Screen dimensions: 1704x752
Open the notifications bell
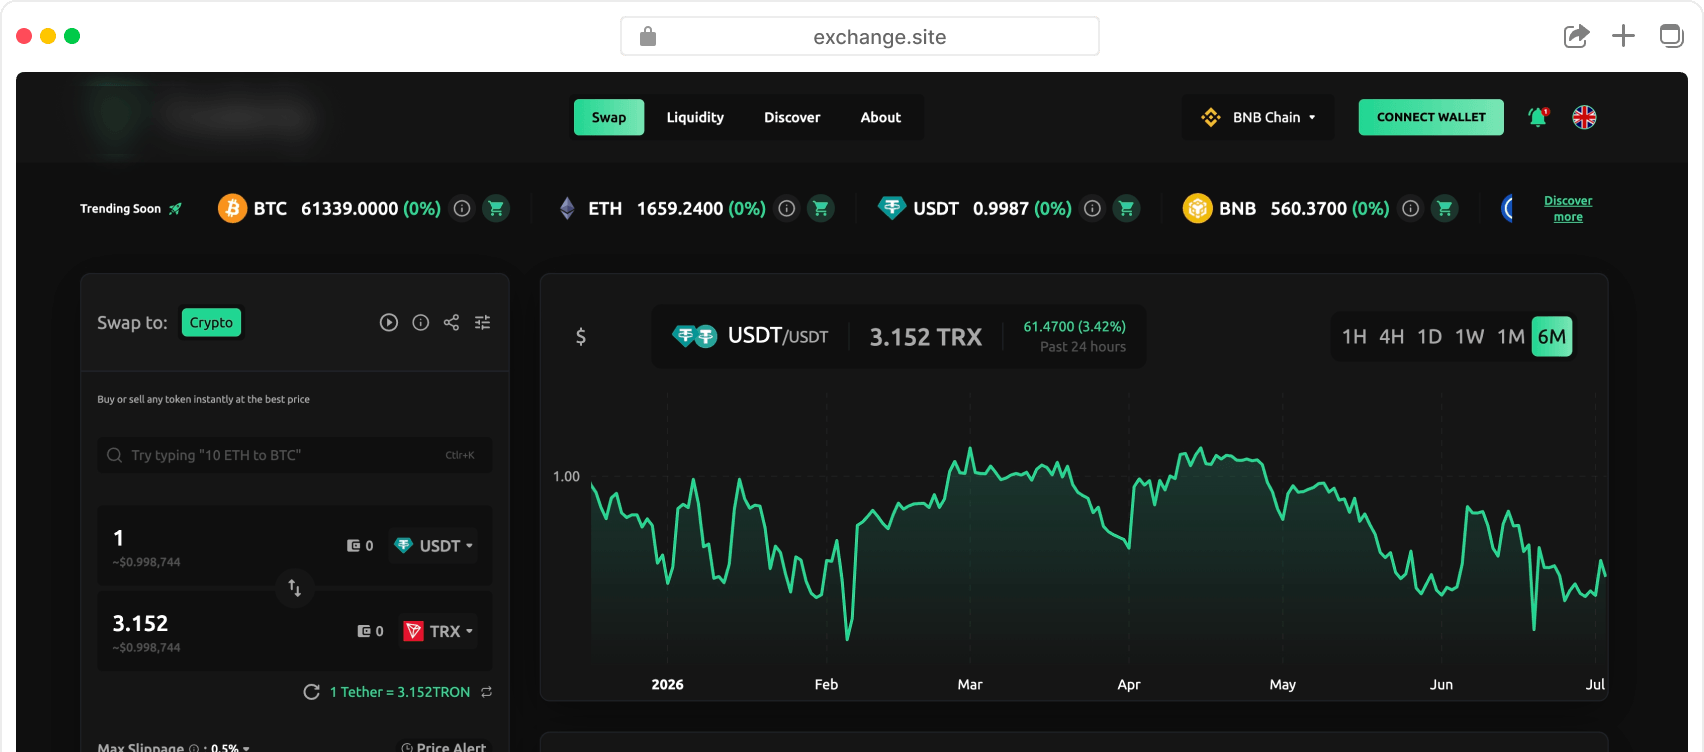point(1538,117)
